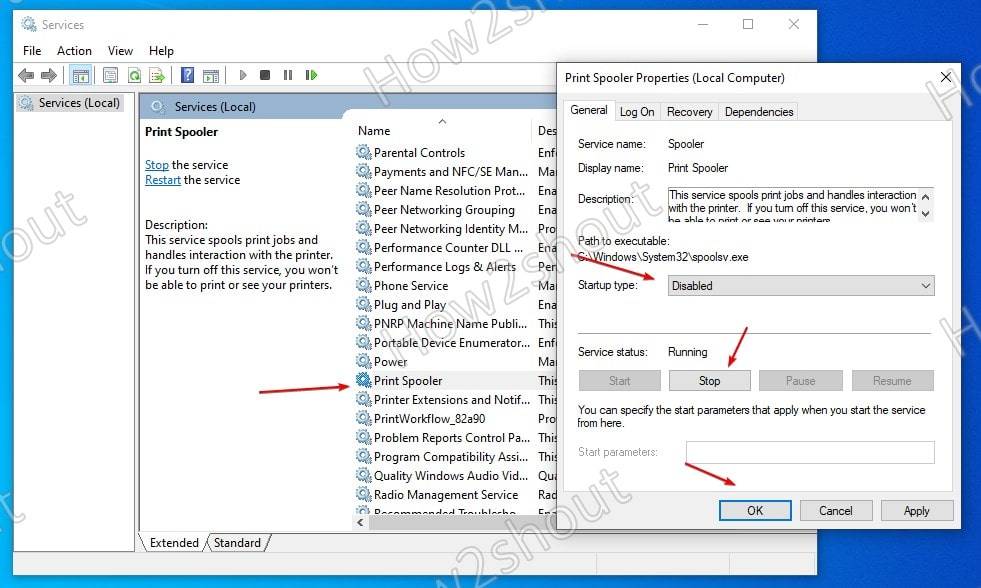The width and height of the screenshot is (981, 588).
Task: Click the Services window title bar icon
Action: coord(29,24)
